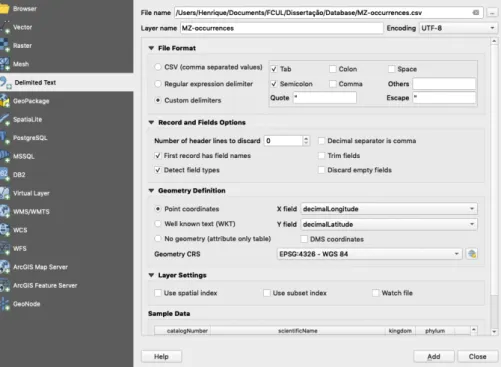Uncheck the Semicolon delimiter checkbox

[x=274, y=84]
